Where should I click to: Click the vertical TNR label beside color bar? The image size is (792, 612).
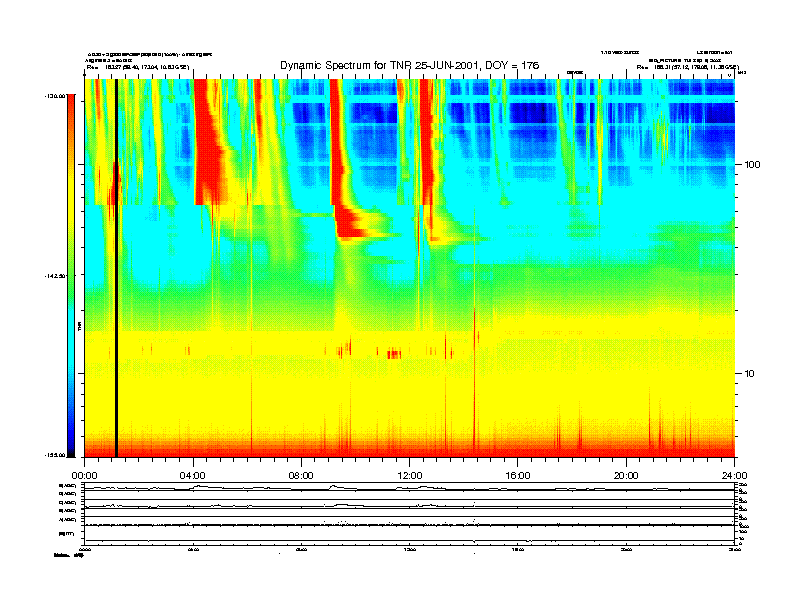pyautogui.click(x=79, y=326)
